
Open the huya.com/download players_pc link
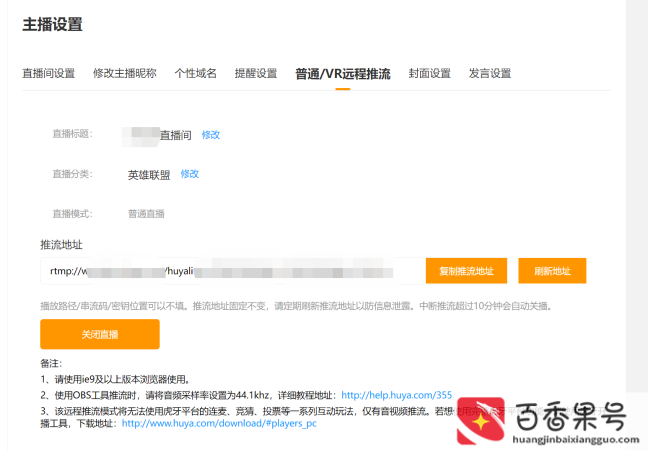tap(219, 424)
